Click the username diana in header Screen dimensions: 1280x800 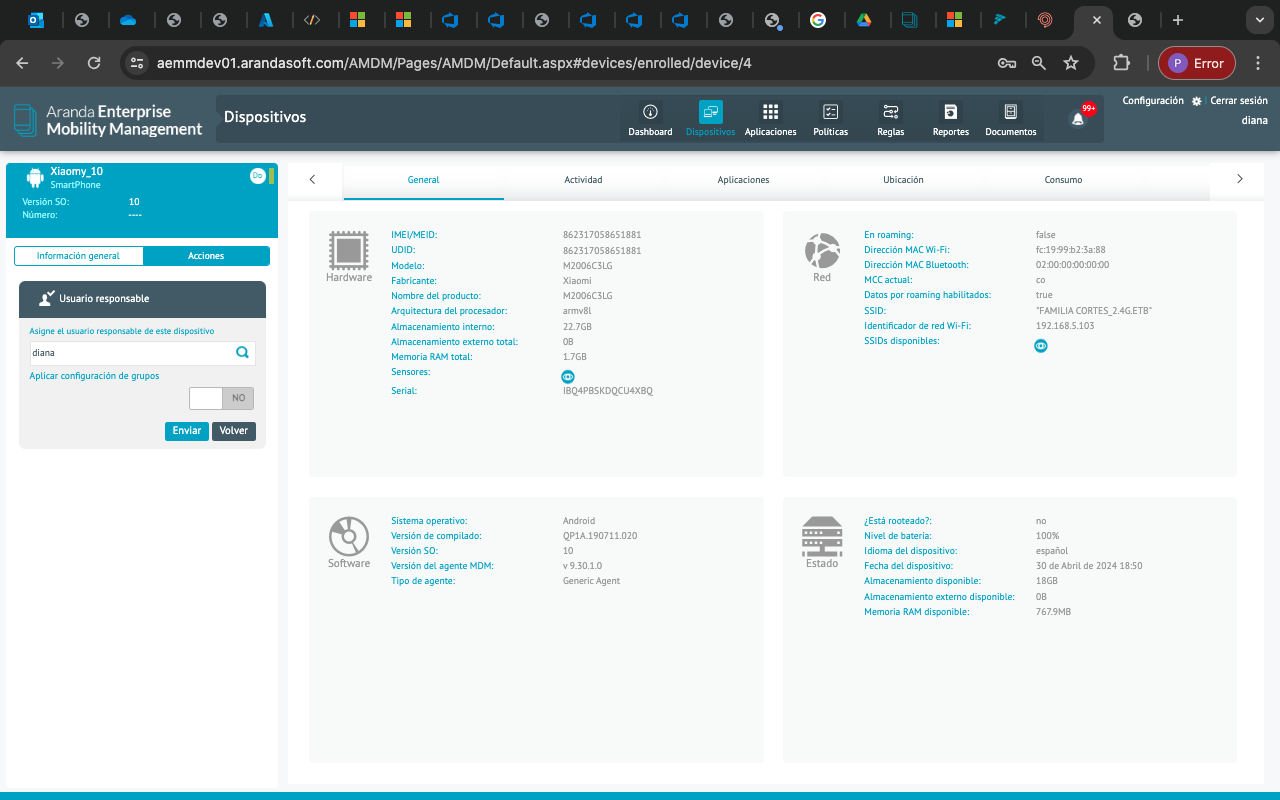pyautogui.click(x=1255, y=120)
